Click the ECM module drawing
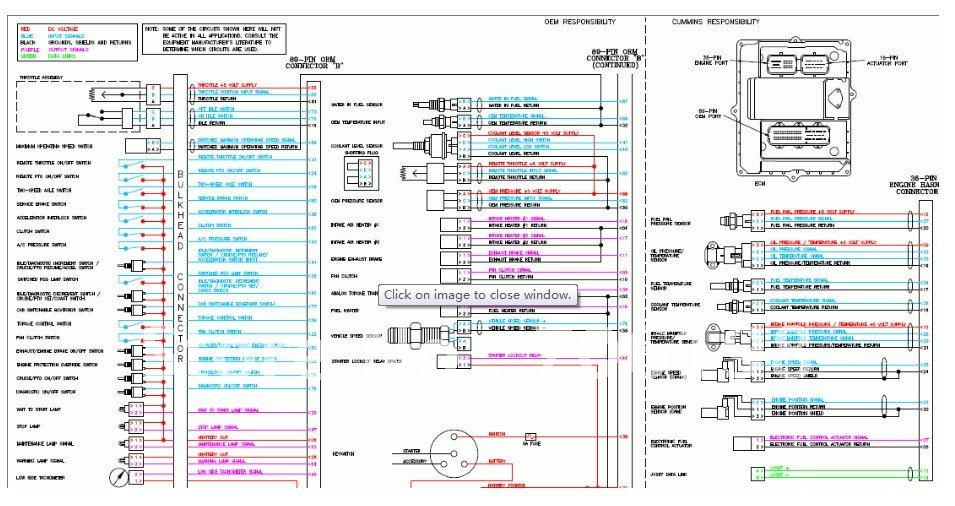The height and width of the screenshot is (506, 955). (794, 107)
